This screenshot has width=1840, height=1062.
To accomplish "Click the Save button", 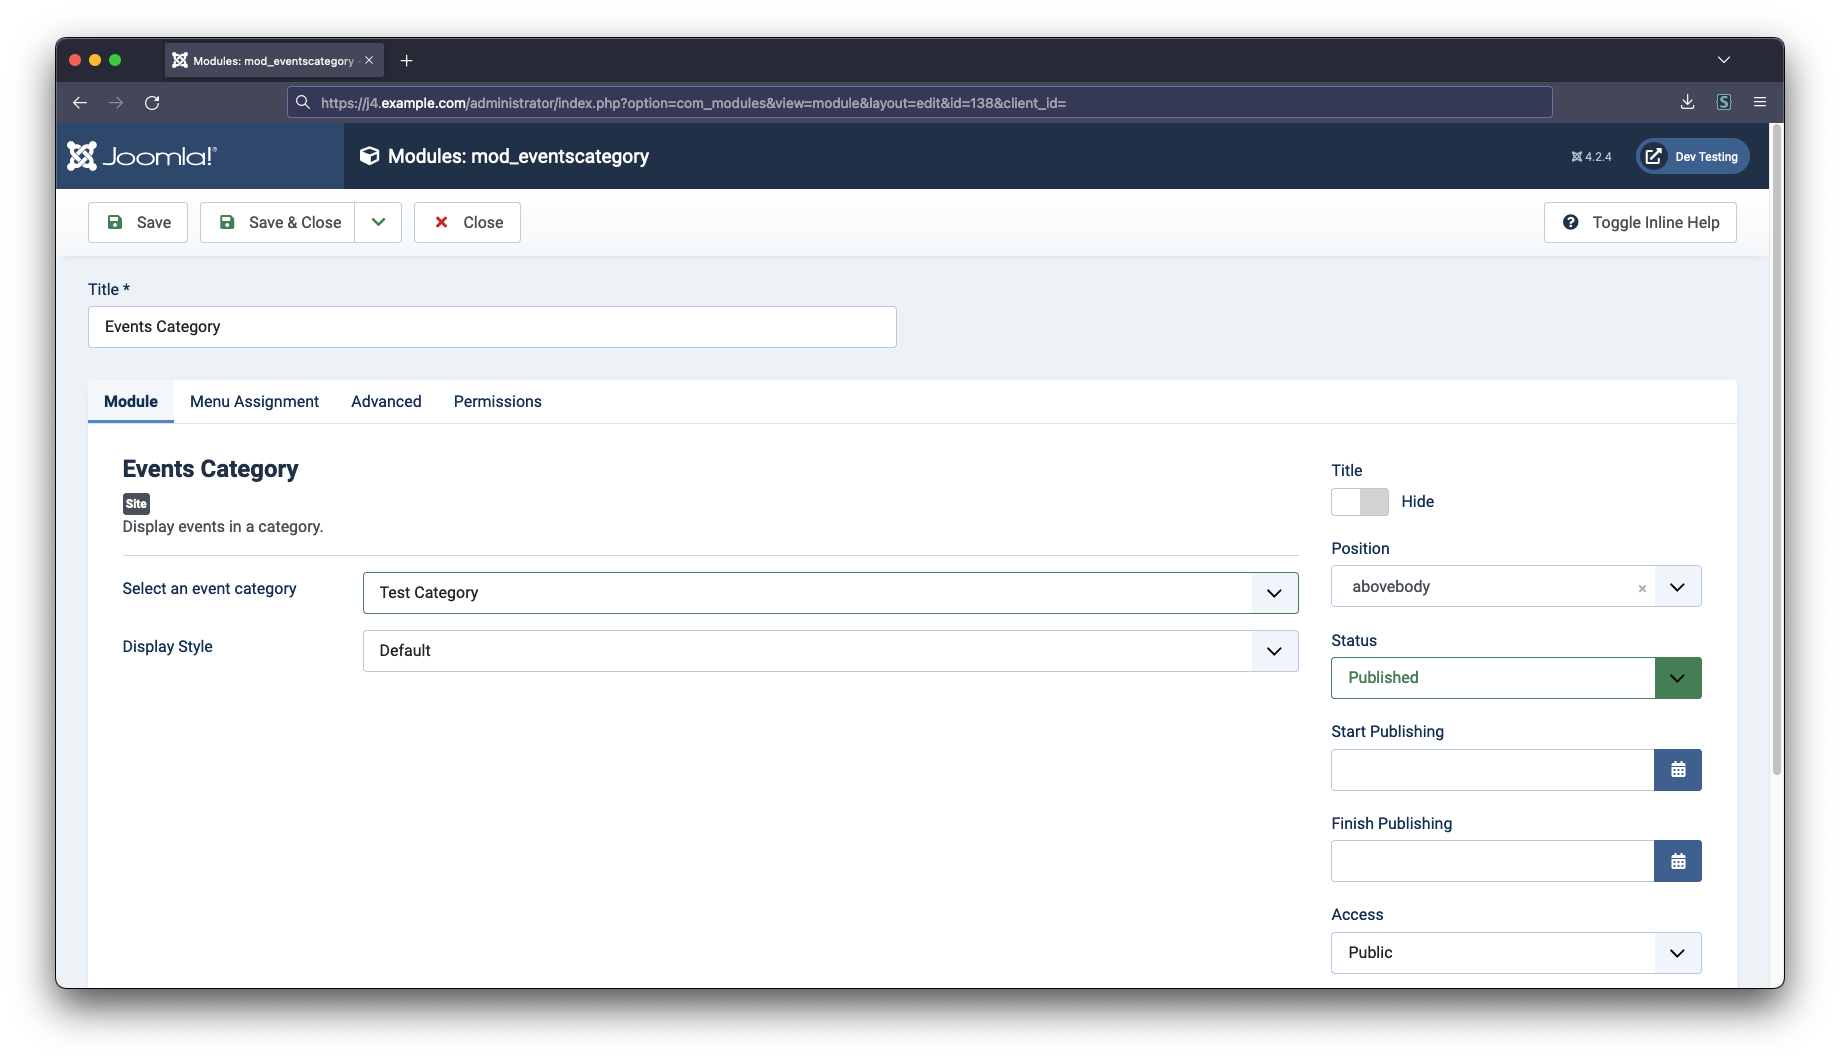I will pyautogui.click(x=138, y=222).
